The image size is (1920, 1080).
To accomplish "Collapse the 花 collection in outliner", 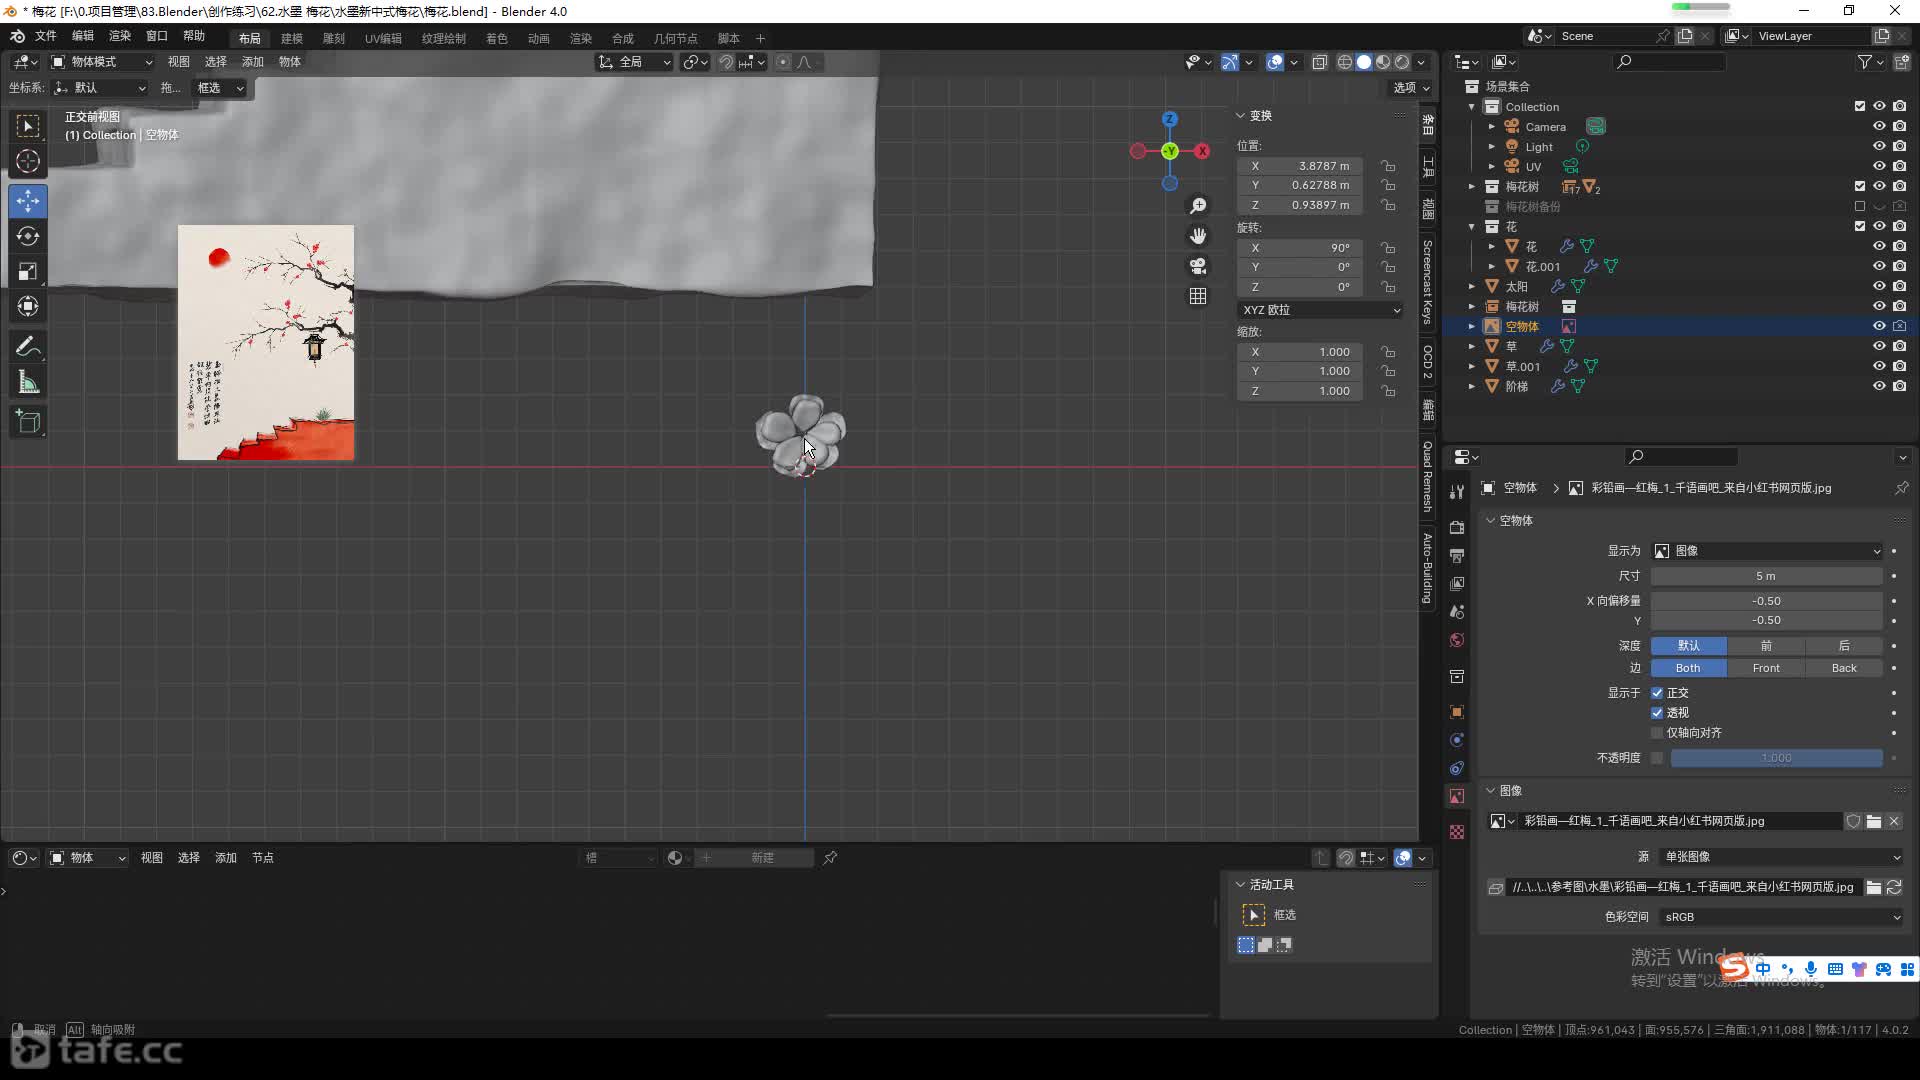I will 1472,226.
